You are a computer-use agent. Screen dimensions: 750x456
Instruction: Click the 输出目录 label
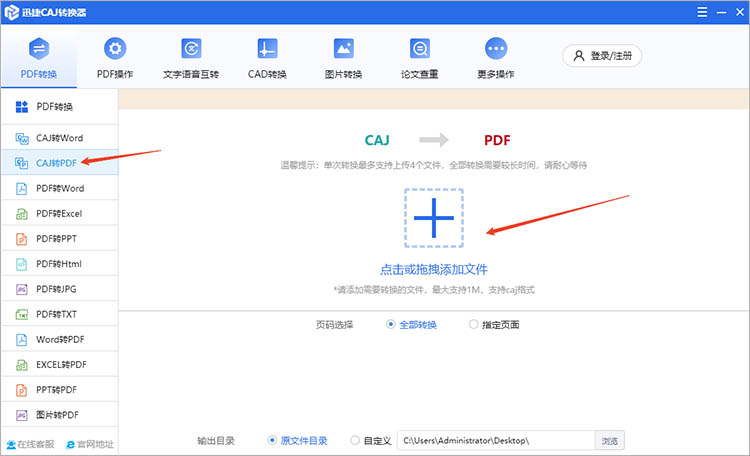pyautogui.click(x=216, y=441)
